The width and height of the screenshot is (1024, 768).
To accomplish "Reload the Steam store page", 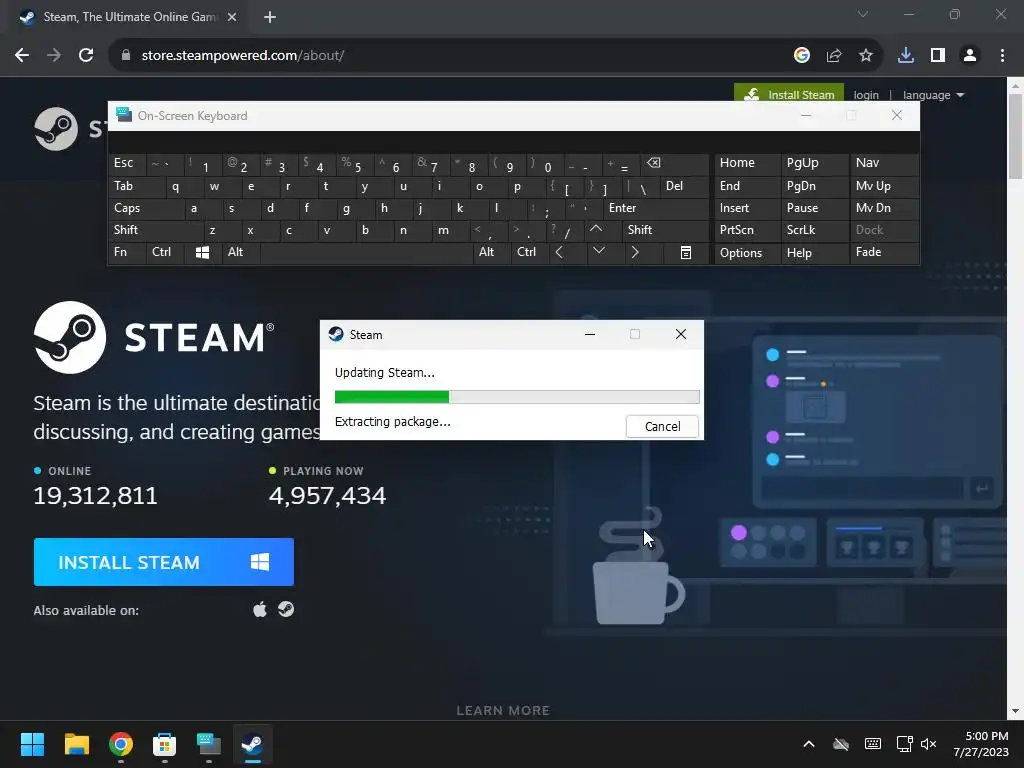I will coord(86,56).
